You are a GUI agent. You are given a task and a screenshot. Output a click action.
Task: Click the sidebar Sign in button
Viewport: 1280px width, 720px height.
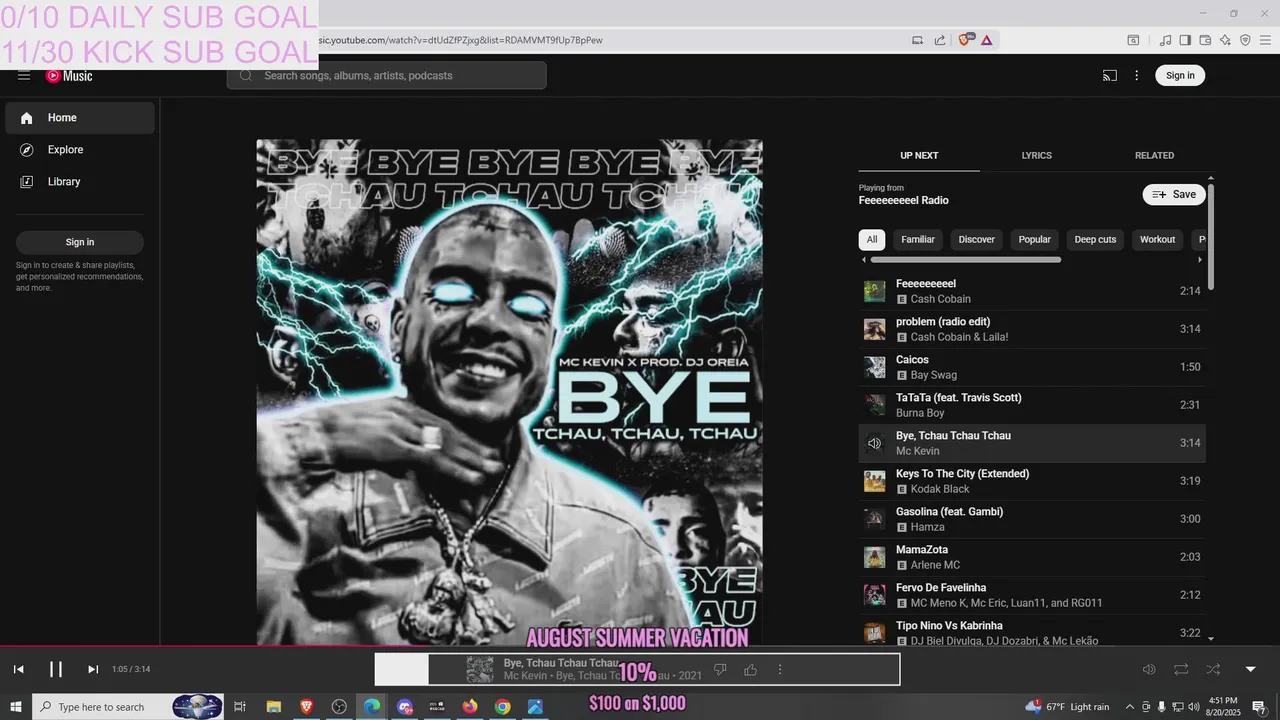coord(80,242)
